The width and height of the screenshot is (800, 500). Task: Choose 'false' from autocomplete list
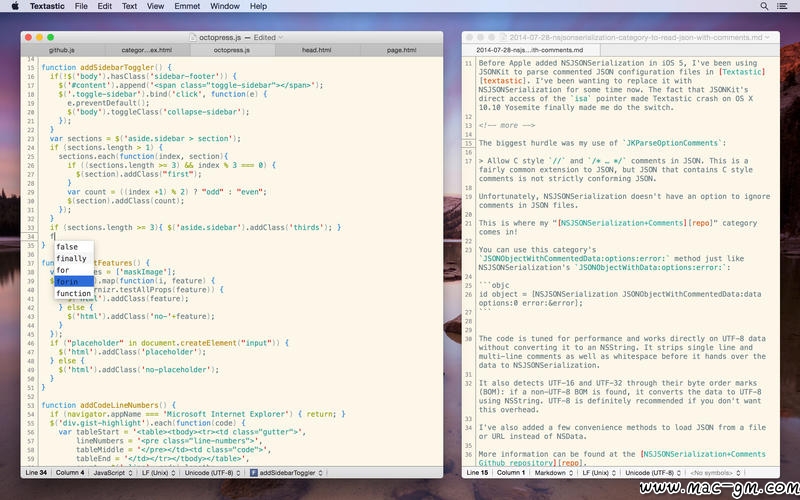click(74, 247)
